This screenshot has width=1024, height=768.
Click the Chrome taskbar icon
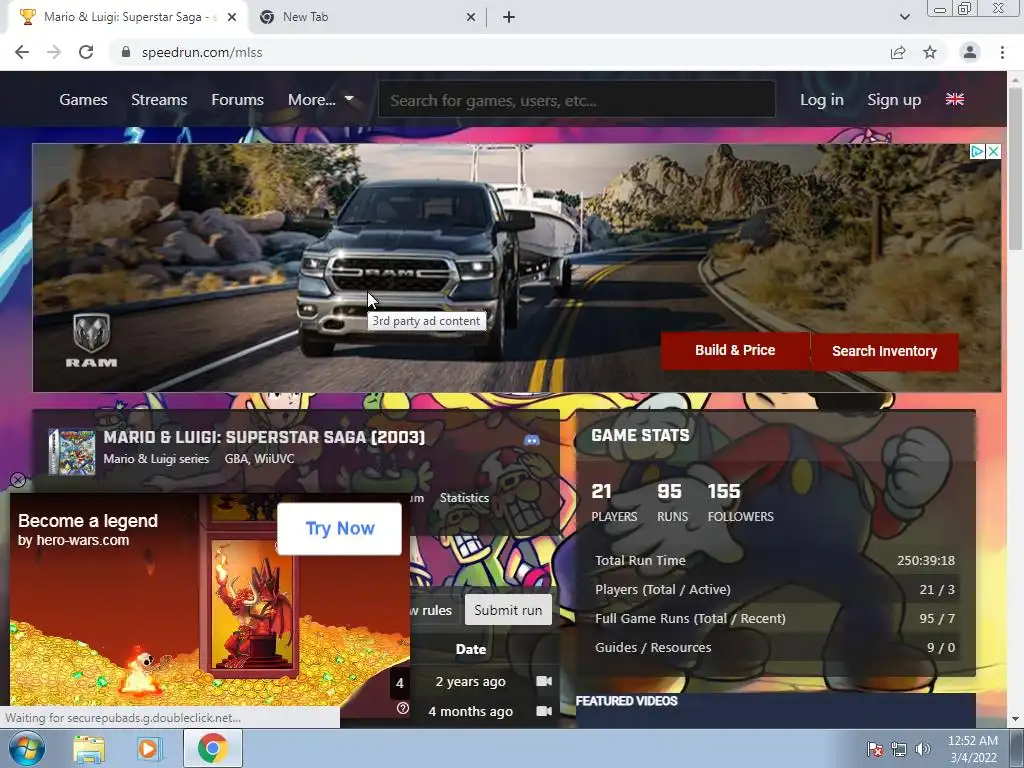pyautogui.click(x=213, y=748)
